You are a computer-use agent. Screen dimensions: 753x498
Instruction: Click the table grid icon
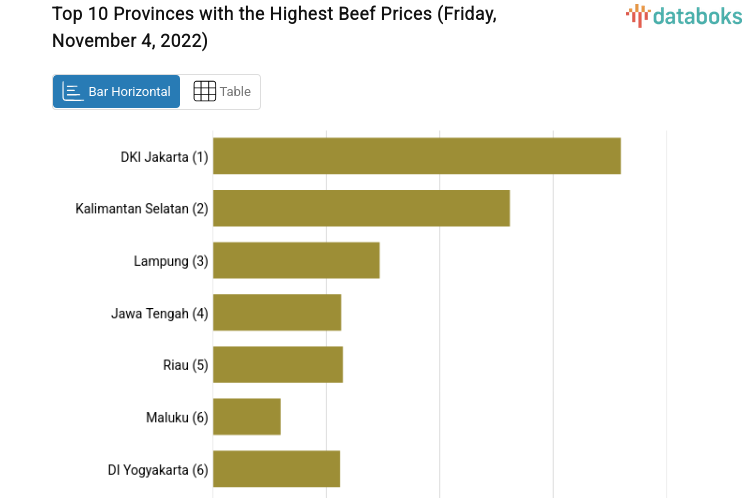(204, 92)
